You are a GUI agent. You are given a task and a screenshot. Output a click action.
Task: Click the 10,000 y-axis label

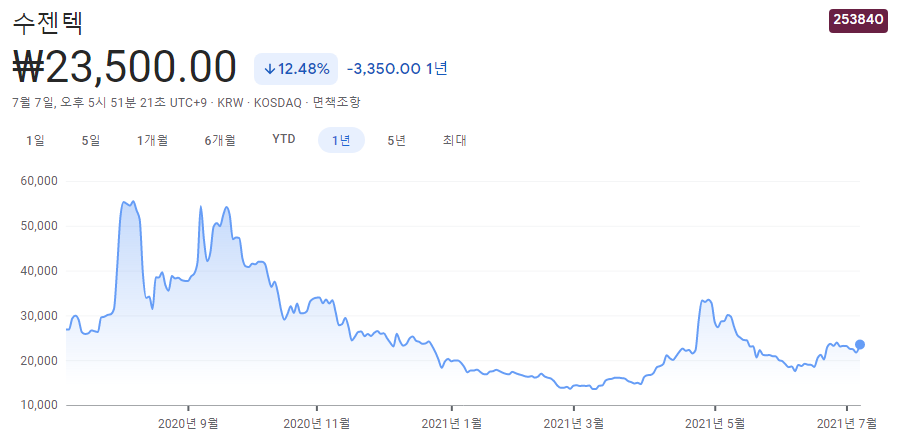pos(39,405)
